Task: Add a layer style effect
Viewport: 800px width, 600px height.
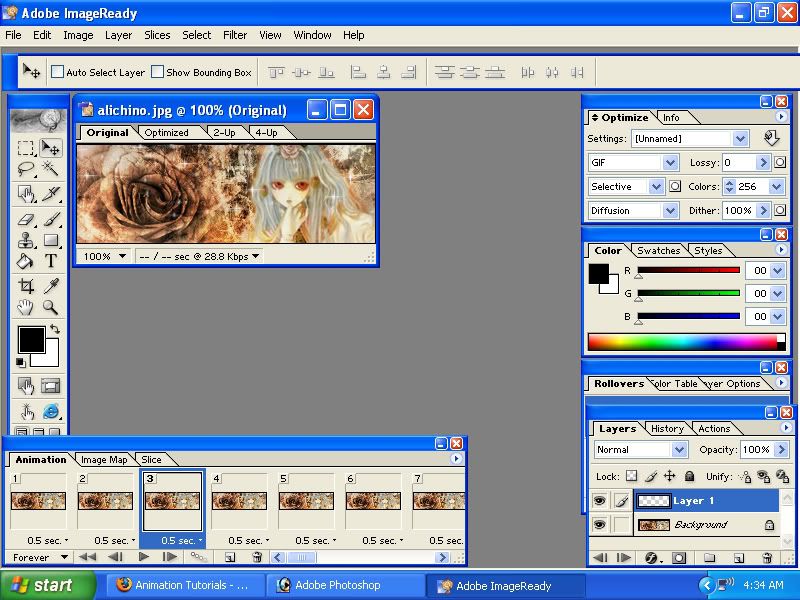Action: coord(652,558)
